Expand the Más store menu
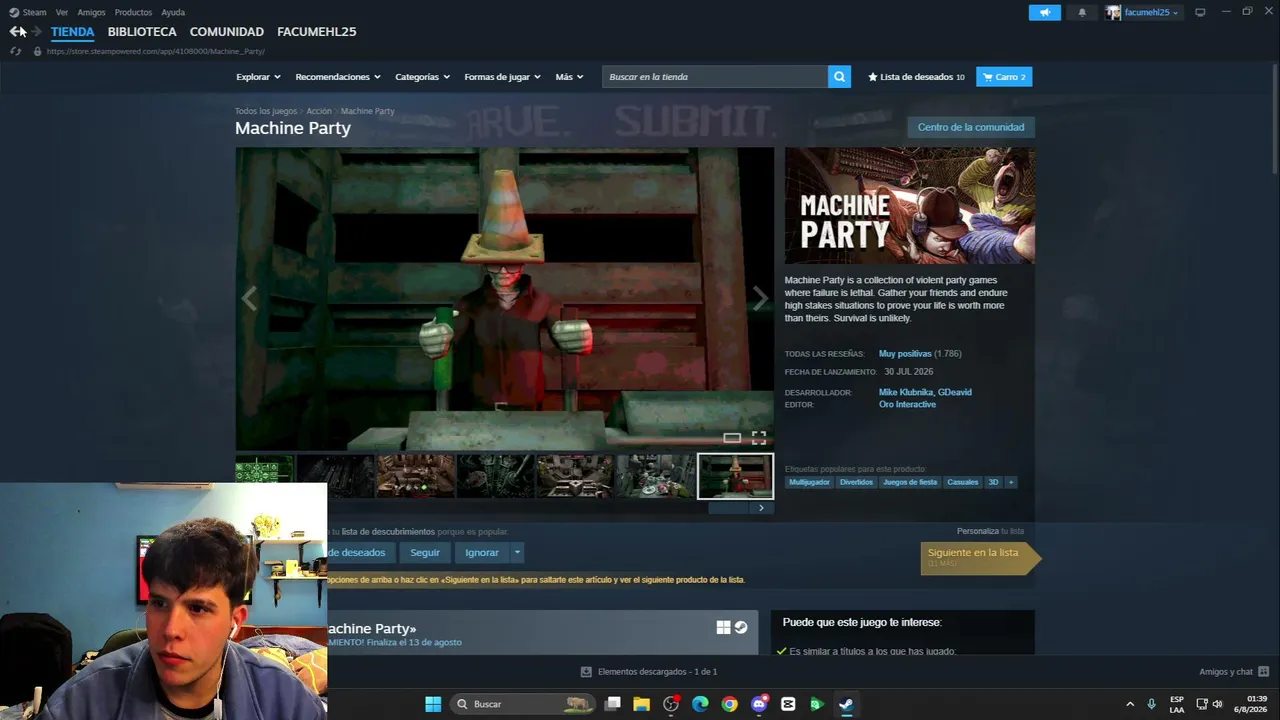This screenshot has width=1280, height=720. click(569, 77)
